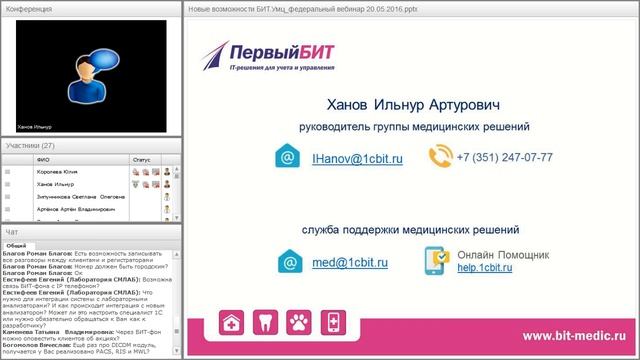Open the www.bit-medic.ru website link
The image size is (640, 360).
(x=574, y=336)
